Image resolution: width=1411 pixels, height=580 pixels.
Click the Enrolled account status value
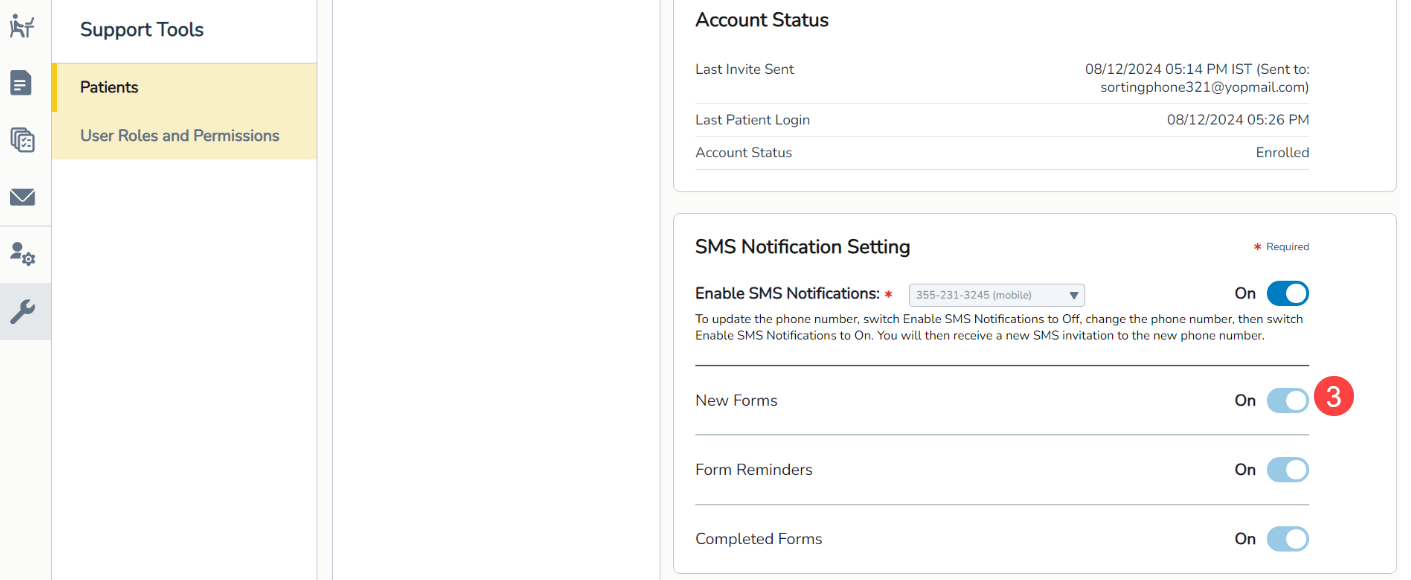click(1282, 153)
